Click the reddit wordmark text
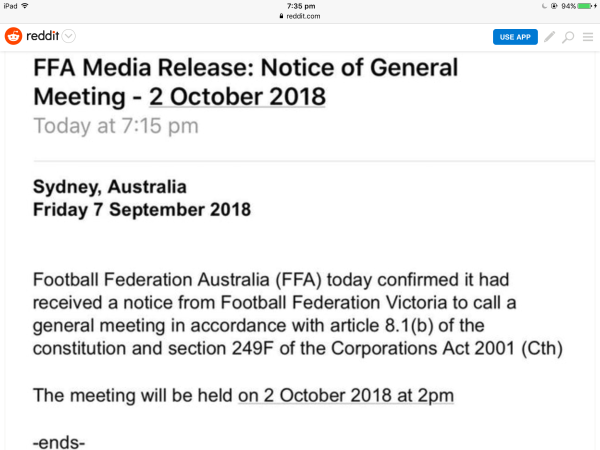Image resolution: width=600 pixels, height=450 pixels. click(42, 36)
